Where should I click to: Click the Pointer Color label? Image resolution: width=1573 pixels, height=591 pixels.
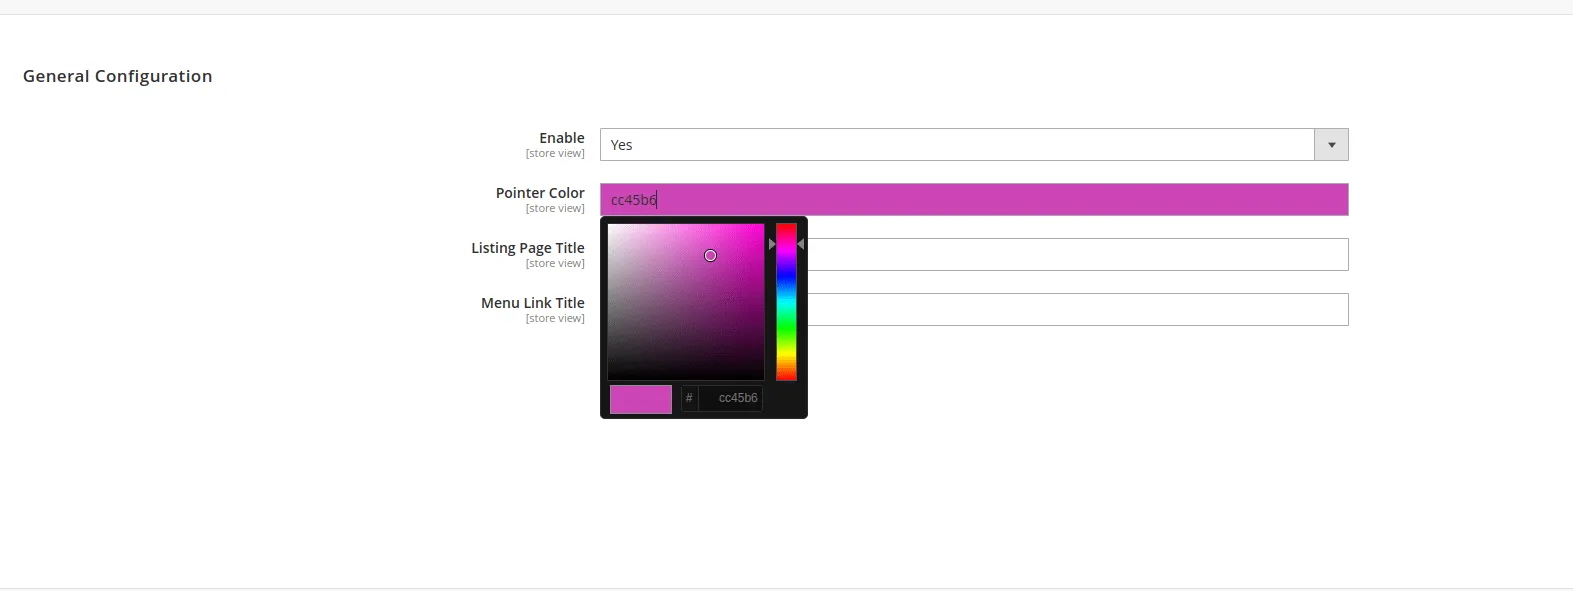pos(540,193)
